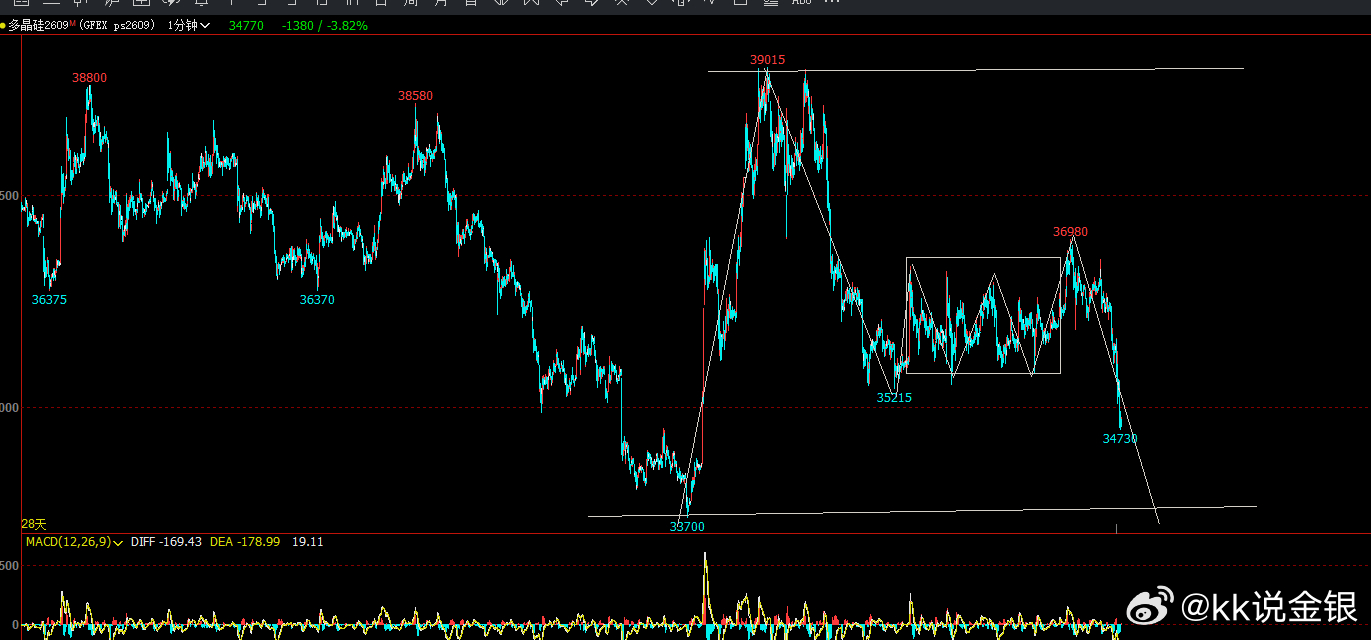This screenshot has height=640, width=1371.
Task: Click the MACD histogram value 19.11
Action: click(308, 541)
